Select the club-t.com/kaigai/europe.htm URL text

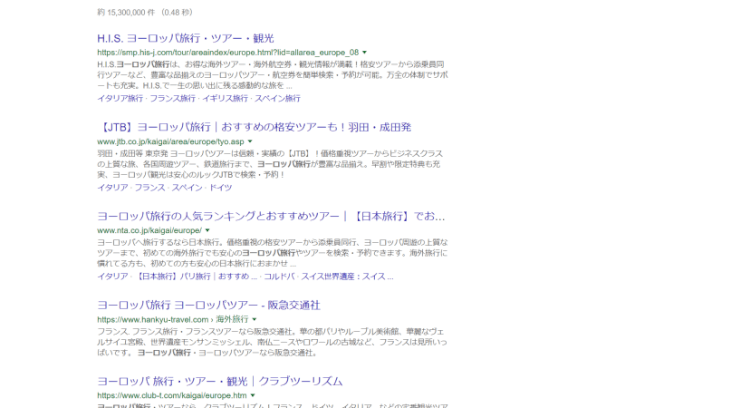click(x=172, y=396)
